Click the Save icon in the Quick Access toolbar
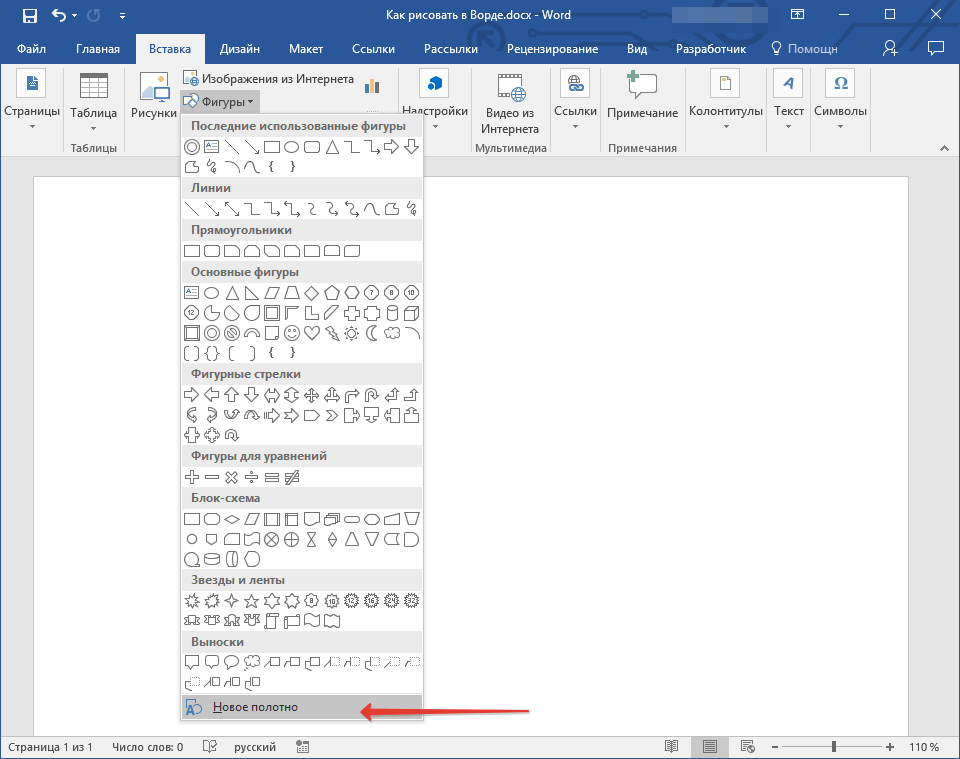 click(x=29, y=15)
